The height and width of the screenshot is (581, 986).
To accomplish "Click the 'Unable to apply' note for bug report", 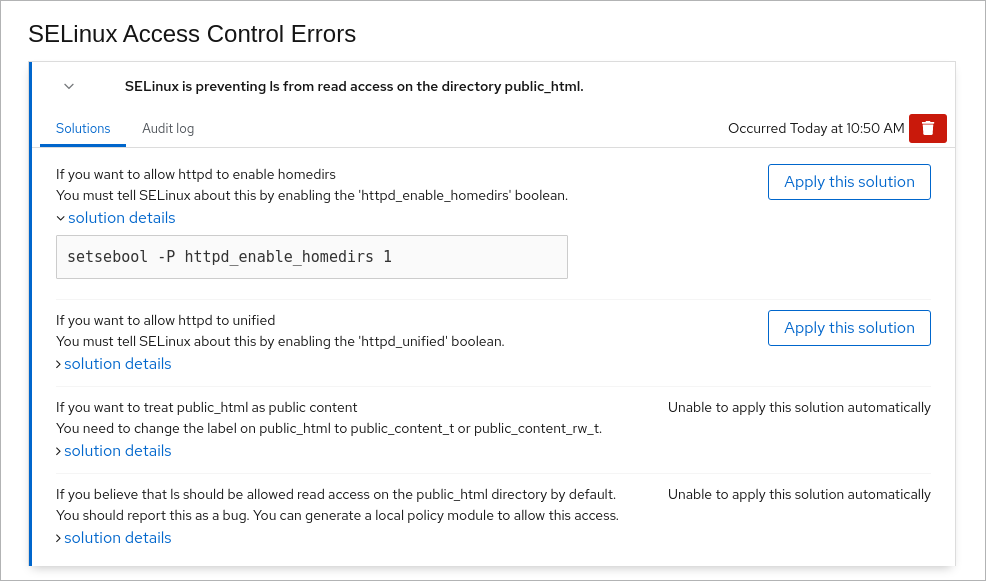I will point(799,495).
